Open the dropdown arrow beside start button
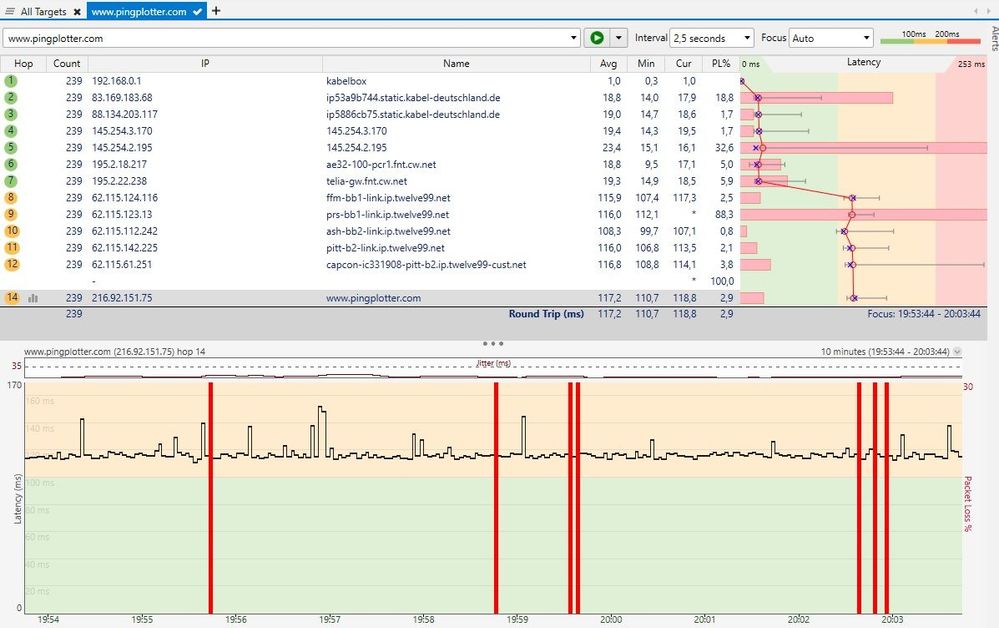This screenshot has height=628, width=999. pos(619,38)
